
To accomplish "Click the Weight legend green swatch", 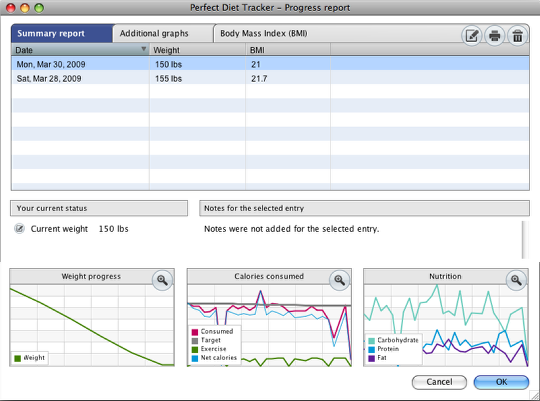I will (18, 358).
